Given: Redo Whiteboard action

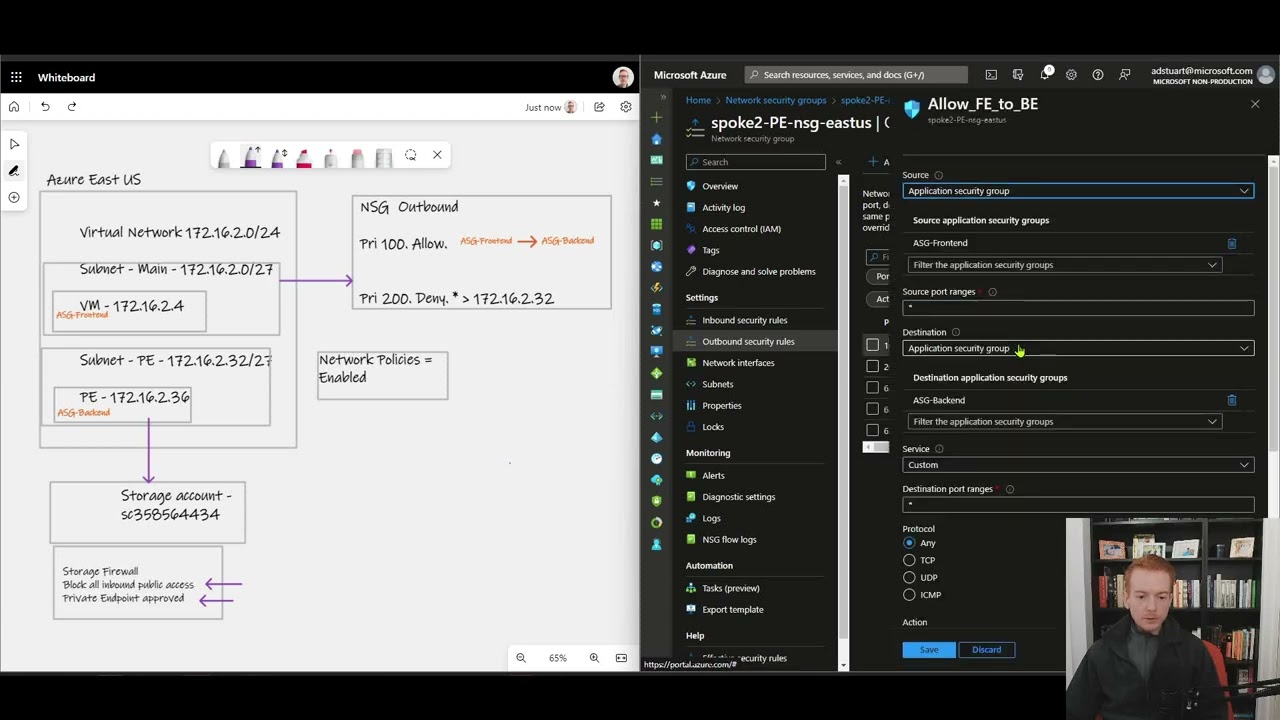Looking at the screenshot, I should [x=72, y=106].
